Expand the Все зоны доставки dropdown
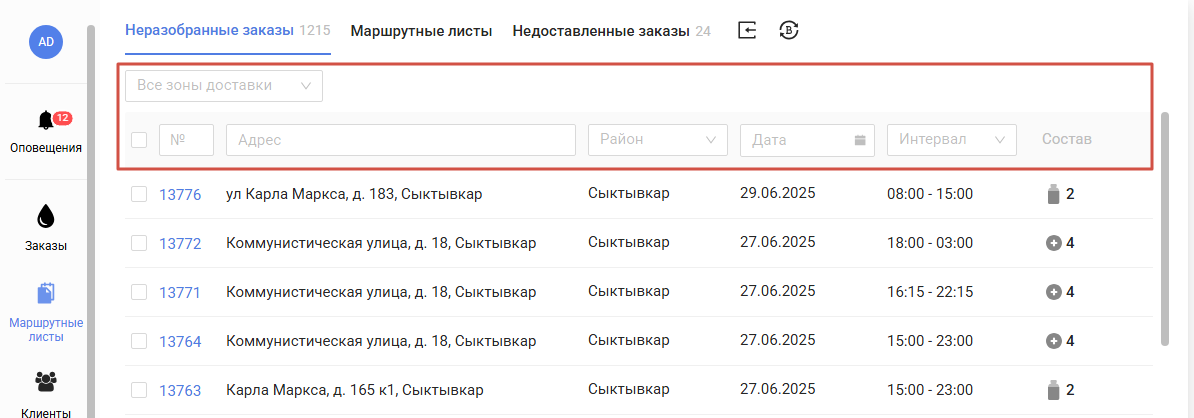This screenshot has height=418, width=1194. point(224,86)
